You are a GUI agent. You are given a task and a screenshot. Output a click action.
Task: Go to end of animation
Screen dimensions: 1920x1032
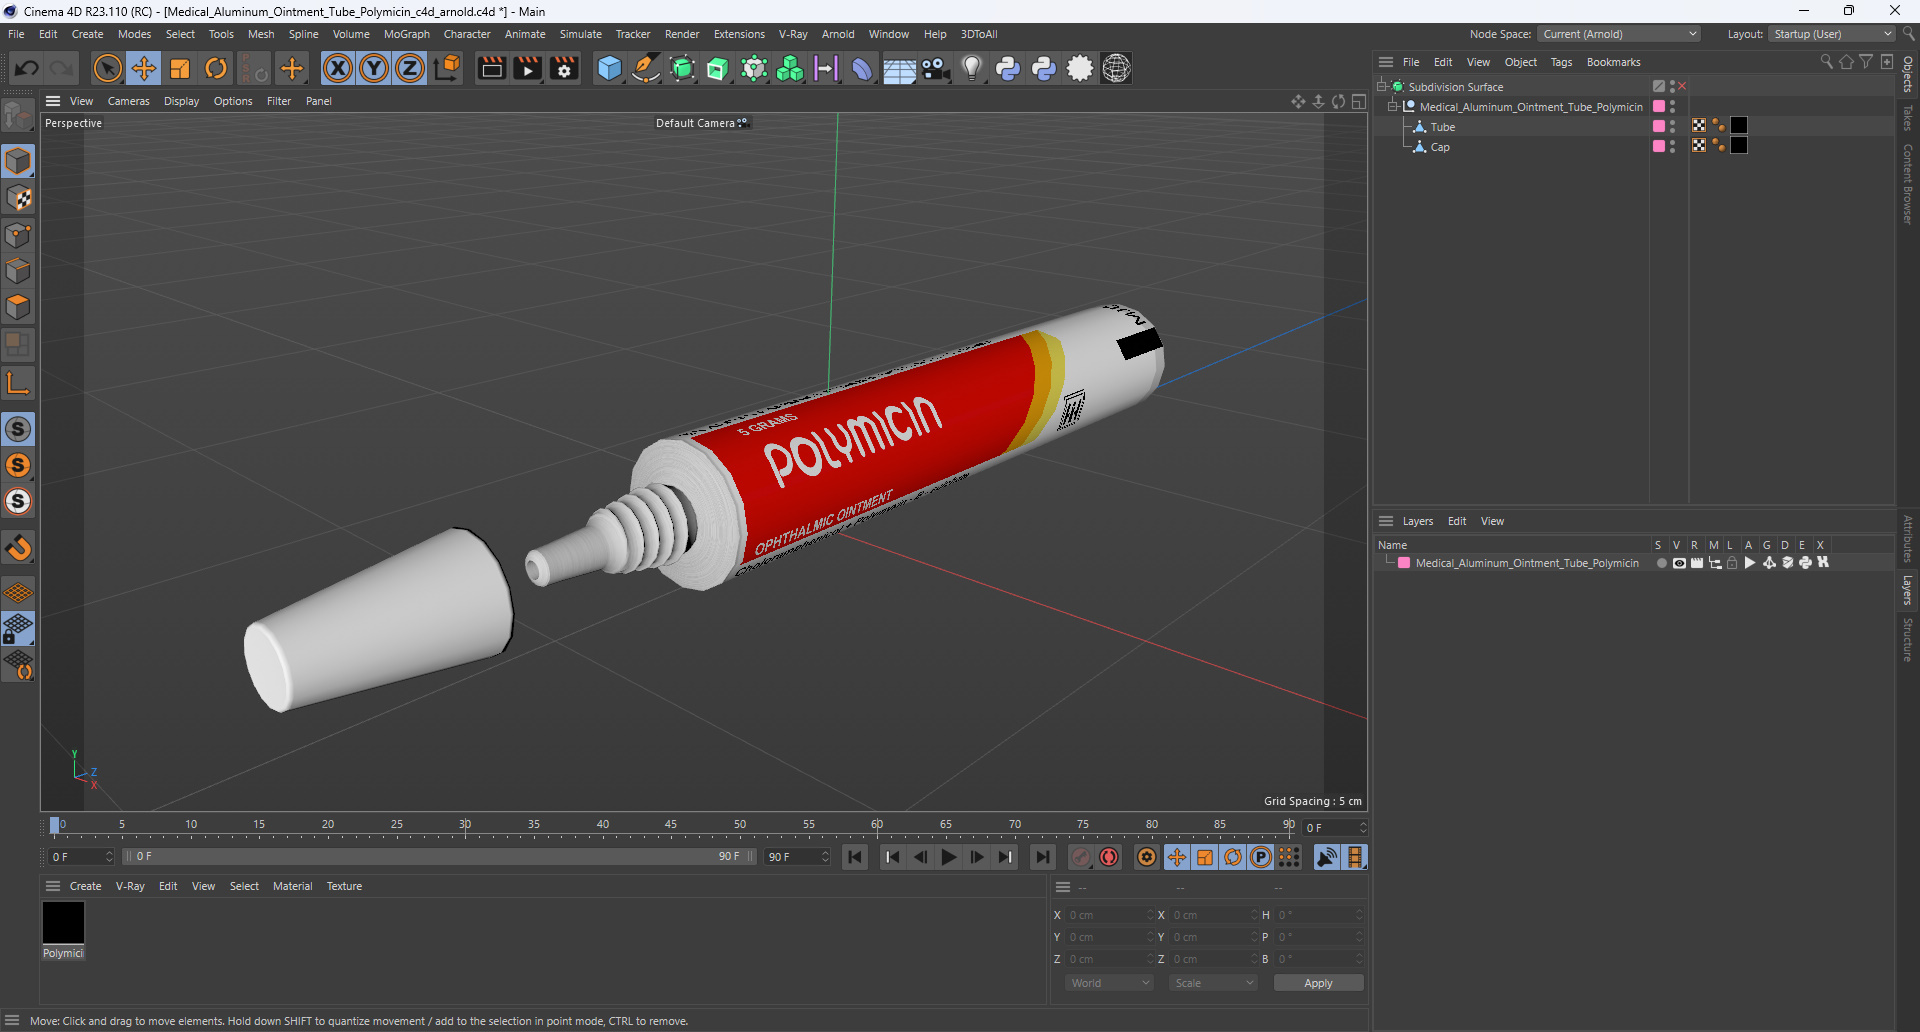pyautogui.click(x=1043, y=857)
